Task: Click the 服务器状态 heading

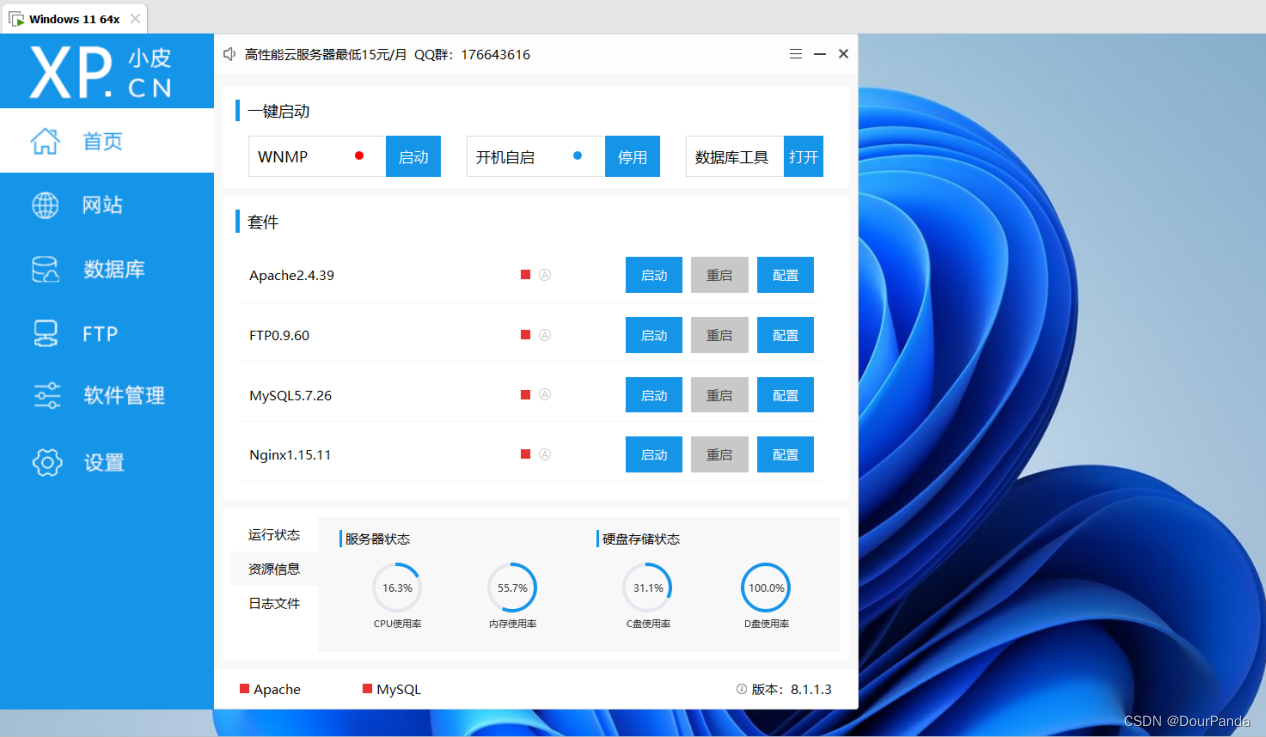Action: click(x=377, y=539)
